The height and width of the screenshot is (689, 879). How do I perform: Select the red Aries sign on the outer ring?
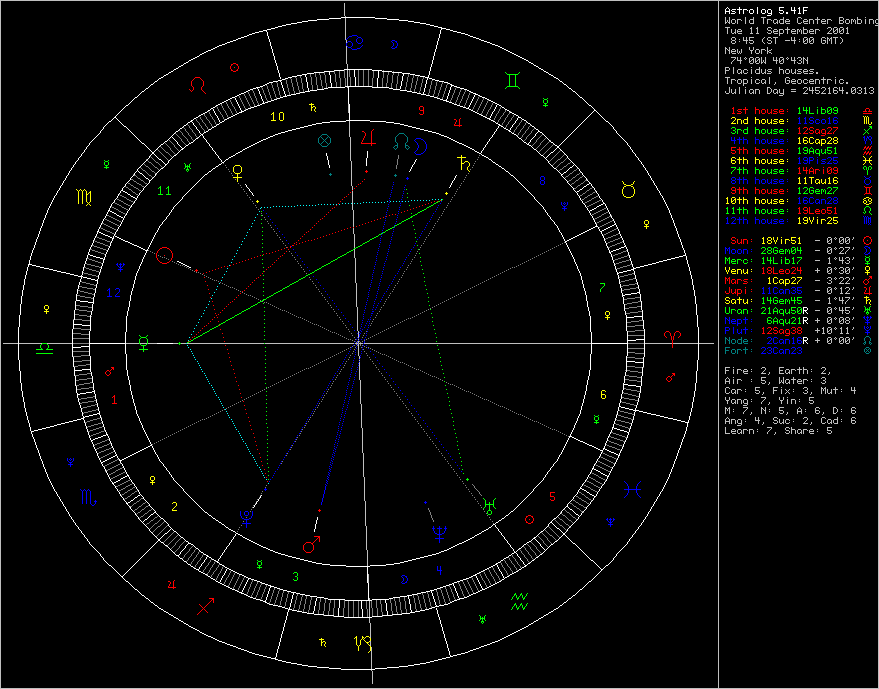click(678, 340)
